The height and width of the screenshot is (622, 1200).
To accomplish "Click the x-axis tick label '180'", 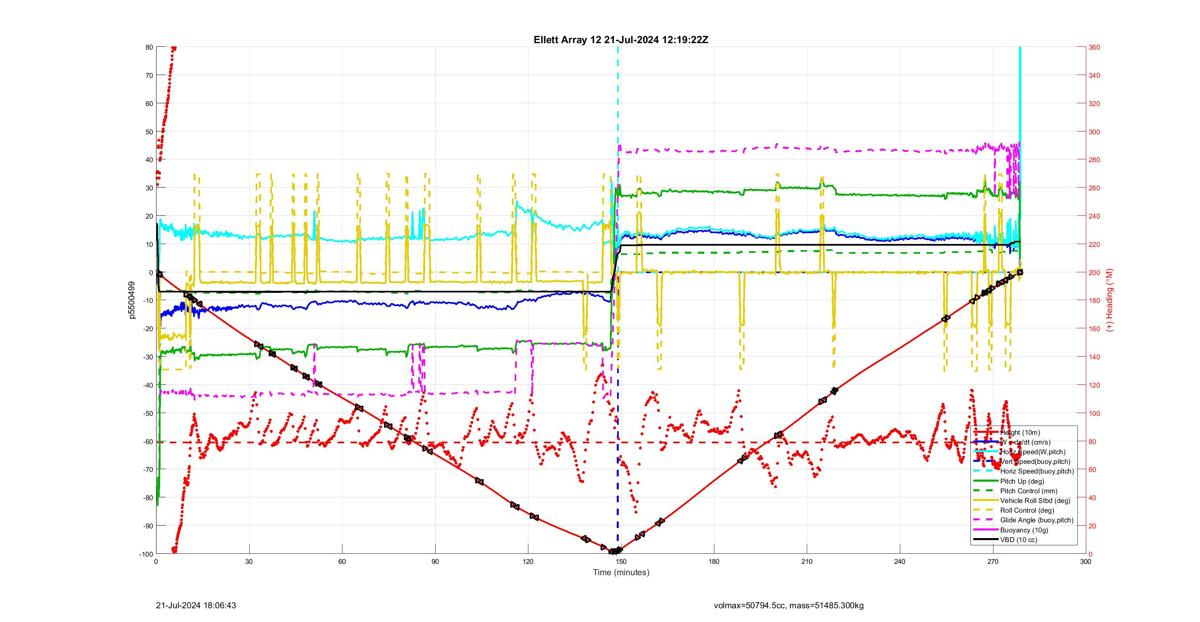I will [x=714, y=563].
